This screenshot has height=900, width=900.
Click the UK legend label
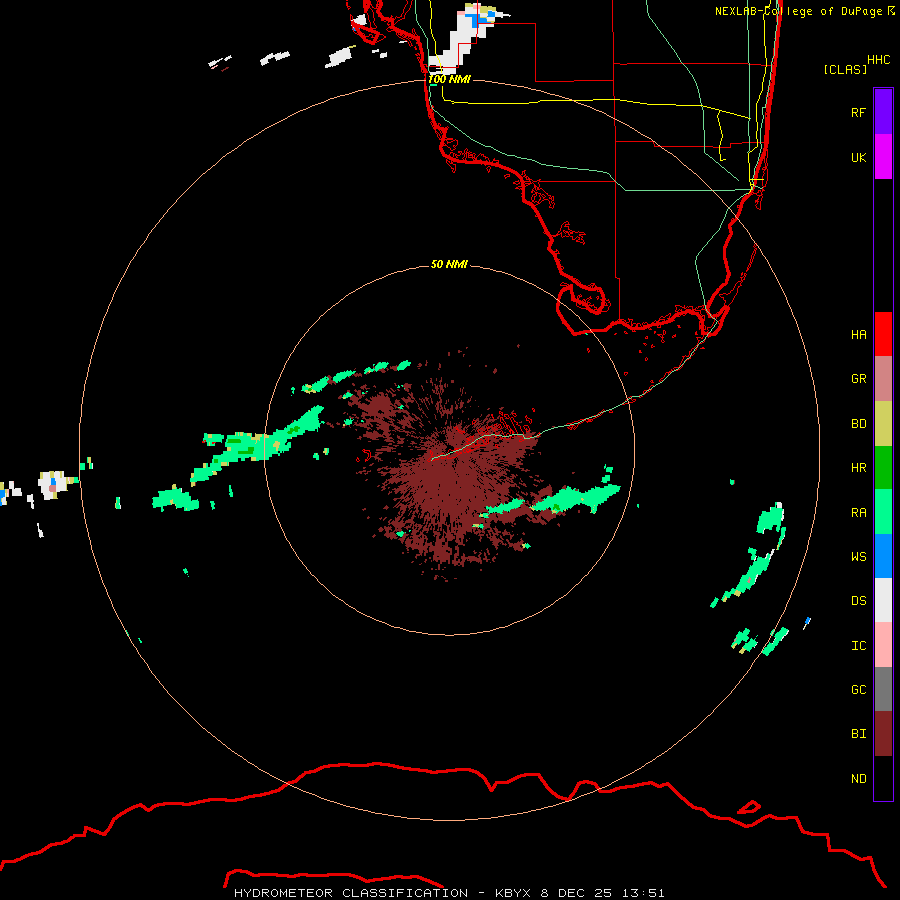click(858, 157)
